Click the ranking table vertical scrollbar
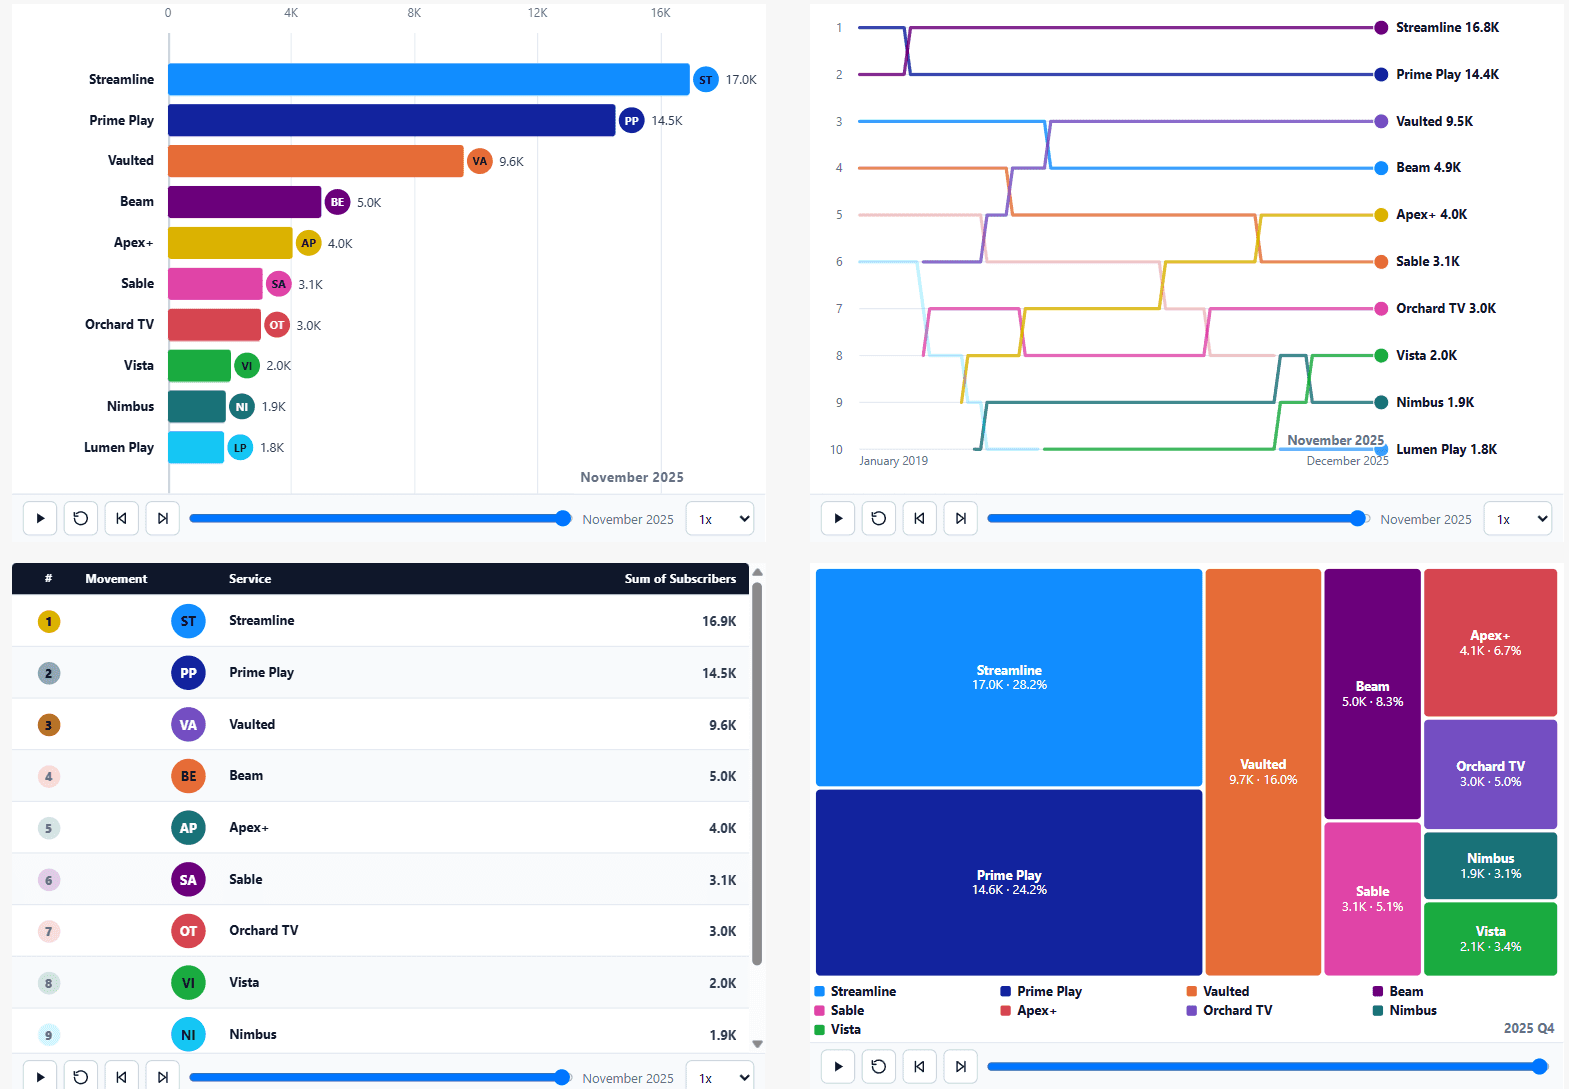This screenshot has width=1569, height=1089. point(757,773)
